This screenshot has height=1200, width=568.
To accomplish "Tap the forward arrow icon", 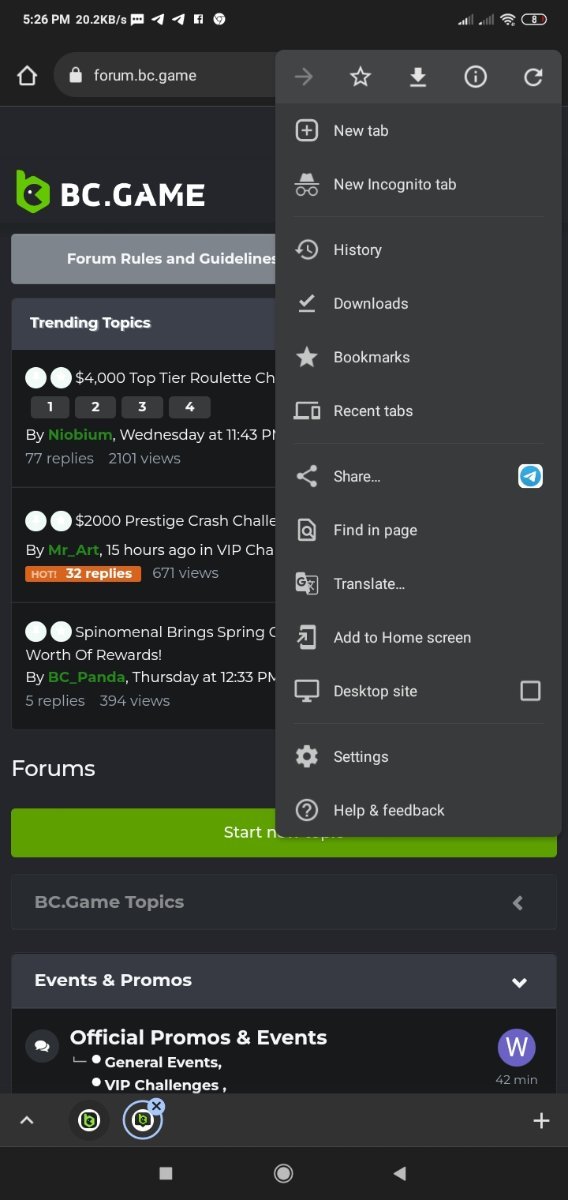I will click(304, 77).
